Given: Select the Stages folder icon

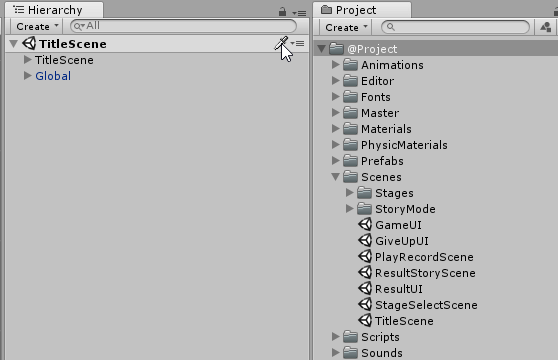Looking at the screenshot, I should (364, 193).
